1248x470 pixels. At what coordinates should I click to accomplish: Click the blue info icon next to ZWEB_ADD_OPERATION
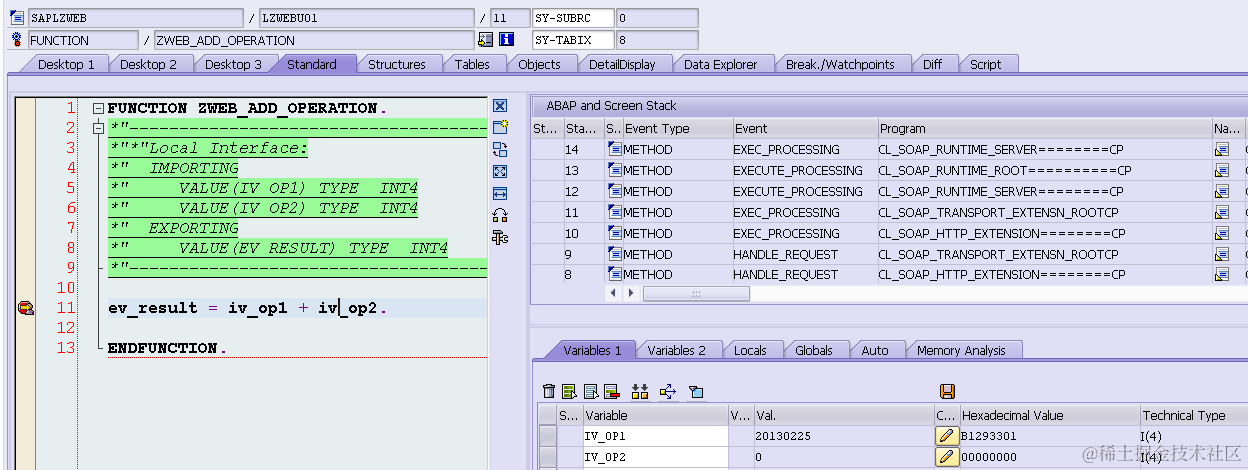(x=506, y=40)
